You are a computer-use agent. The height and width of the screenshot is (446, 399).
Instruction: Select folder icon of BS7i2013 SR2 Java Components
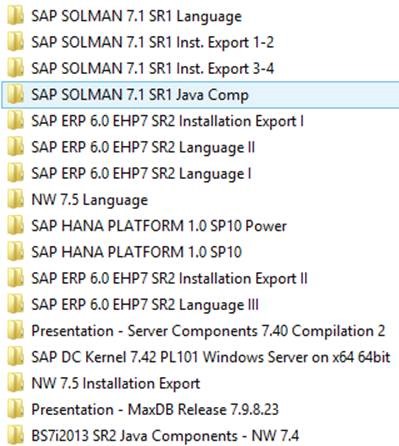pyautogui.click(x=15, y=436)
